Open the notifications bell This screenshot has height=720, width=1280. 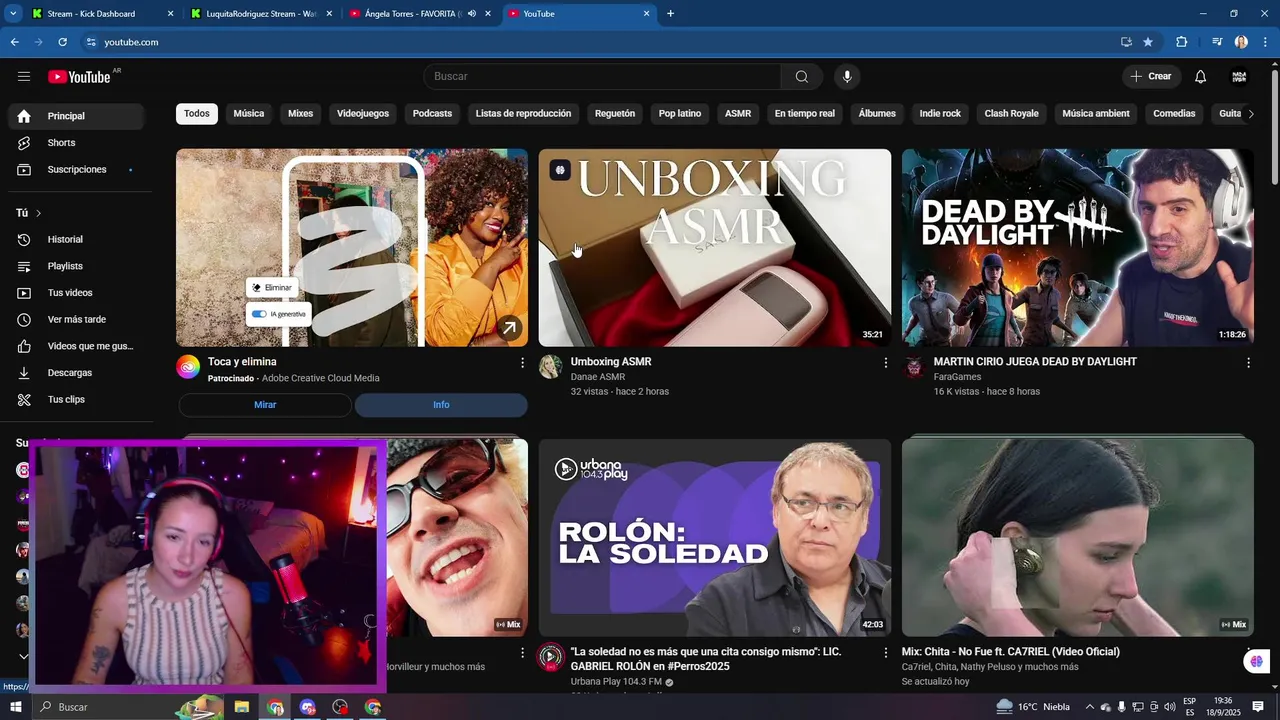point(1201,77)
